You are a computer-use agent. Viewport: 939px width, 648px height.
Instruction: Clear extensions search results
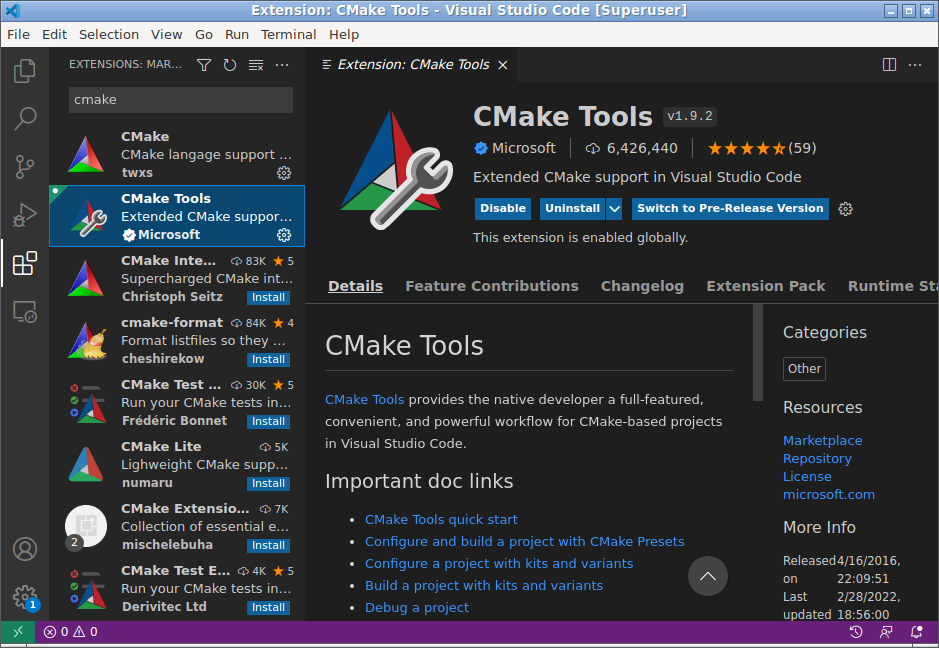click(x=256, y=65)
